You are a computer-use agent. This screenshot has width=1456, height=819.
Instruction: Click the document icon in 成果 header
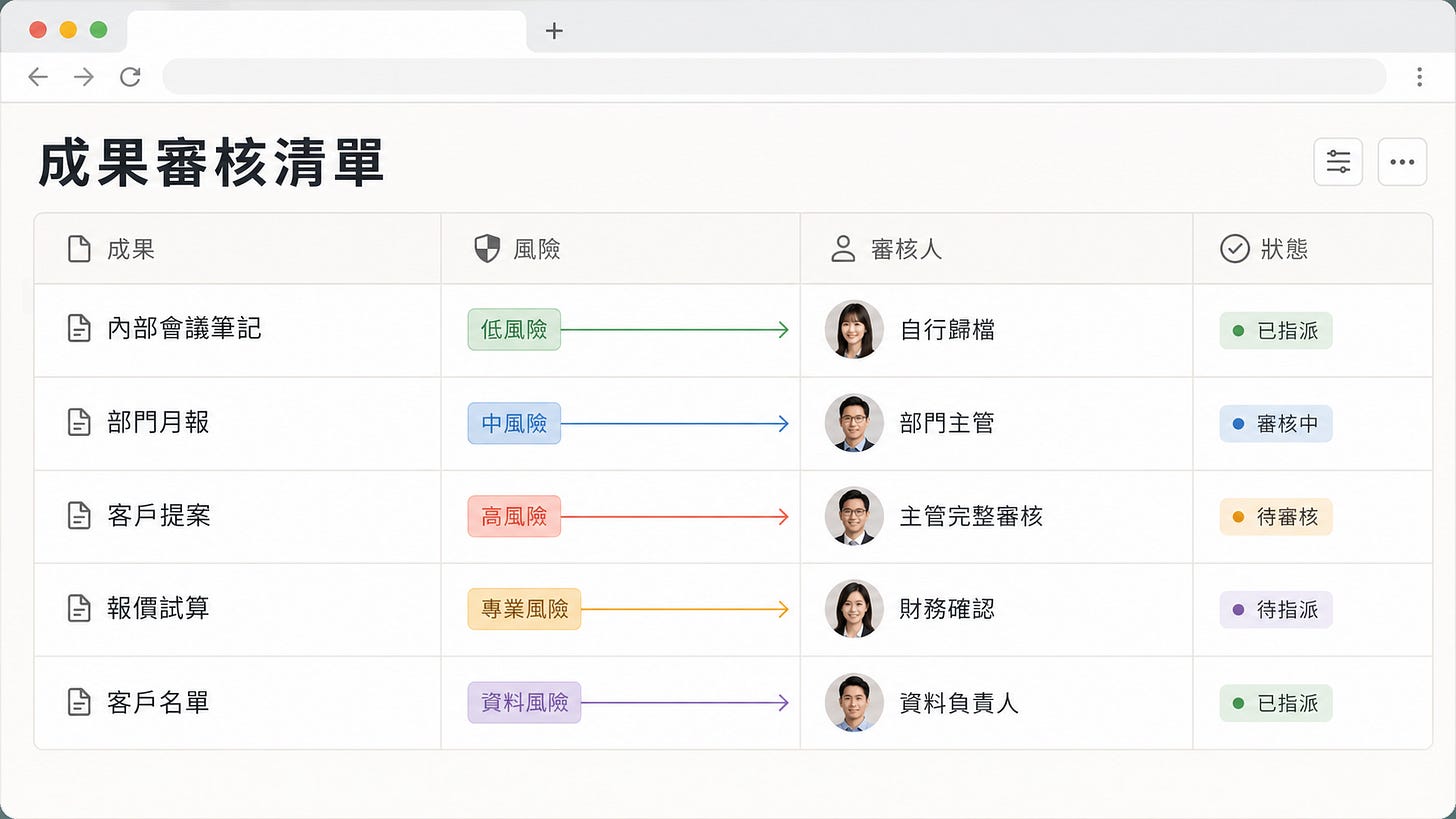coord(79,249)
